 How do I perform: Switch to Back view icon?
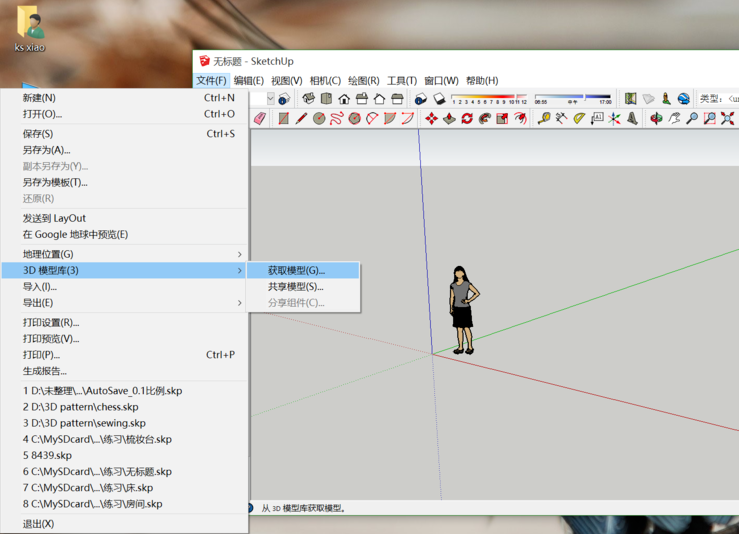pyautogui.click(x=379, y=99)
